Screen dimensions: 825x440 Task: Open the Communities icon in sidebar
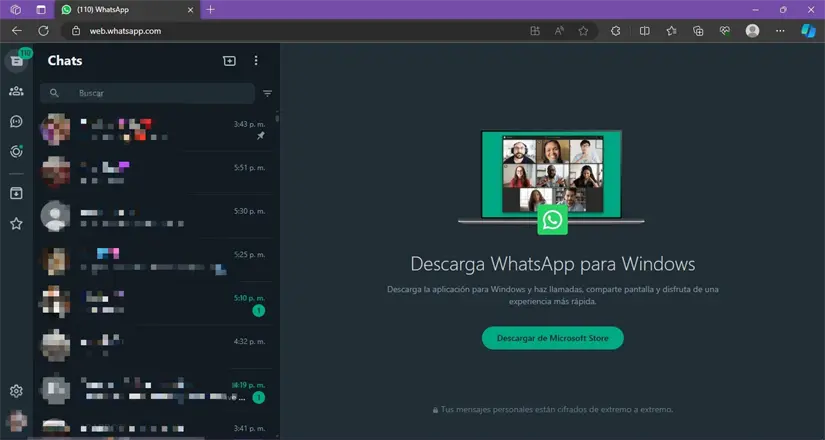coord(16,91)
